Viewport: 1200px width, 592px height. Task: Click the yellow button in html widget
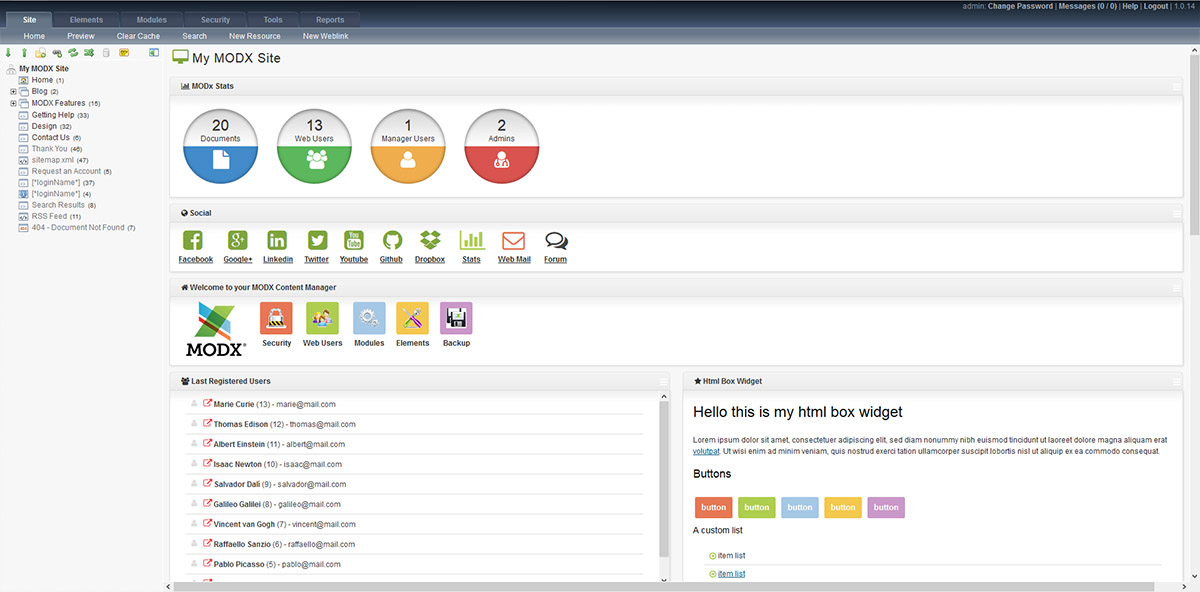[x=843, y=507]
